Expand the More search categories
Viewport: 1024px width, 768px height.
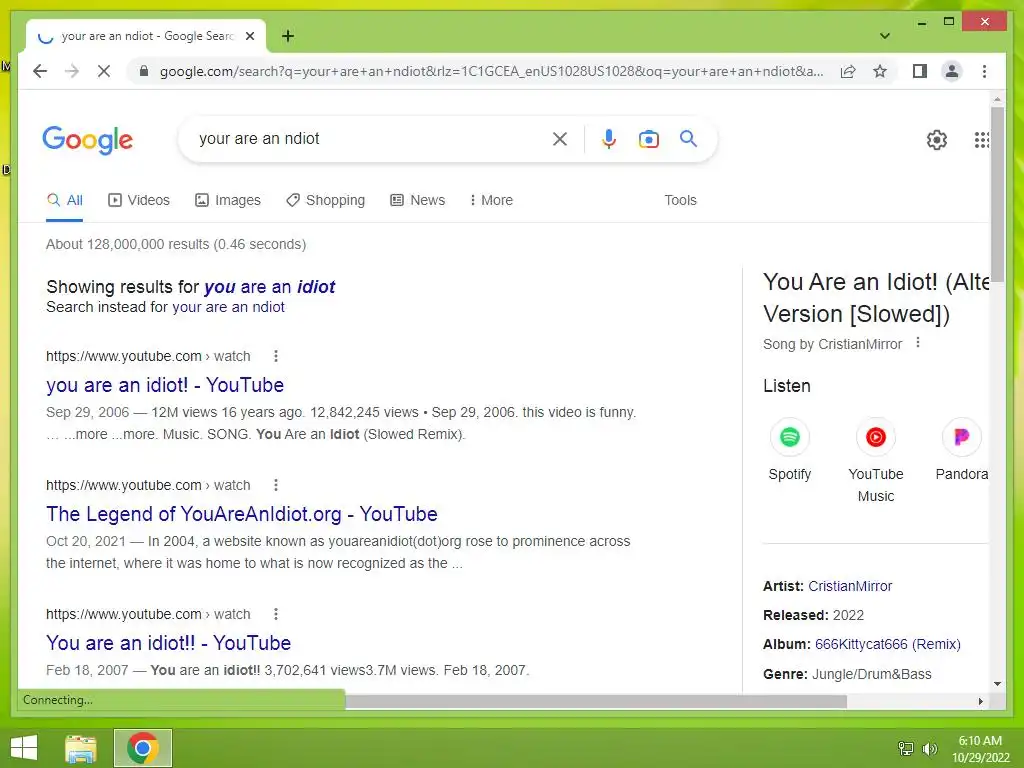(x=491, y=200)
